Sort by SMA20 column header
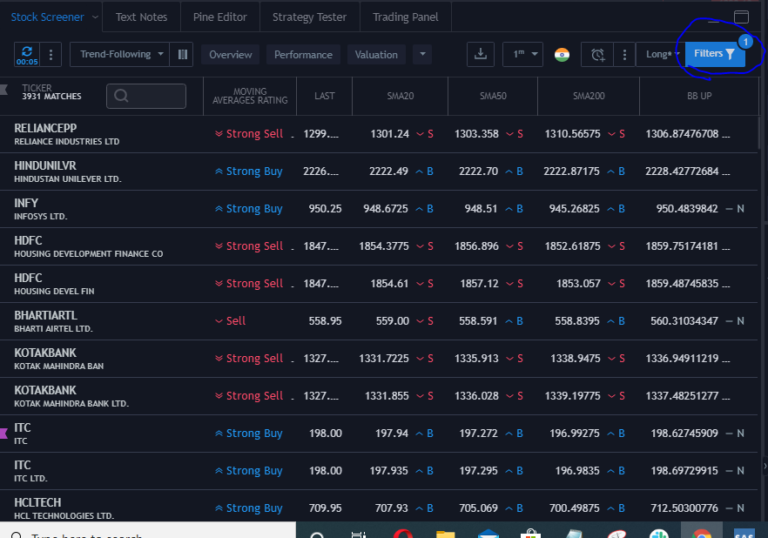 coord(400,96)
